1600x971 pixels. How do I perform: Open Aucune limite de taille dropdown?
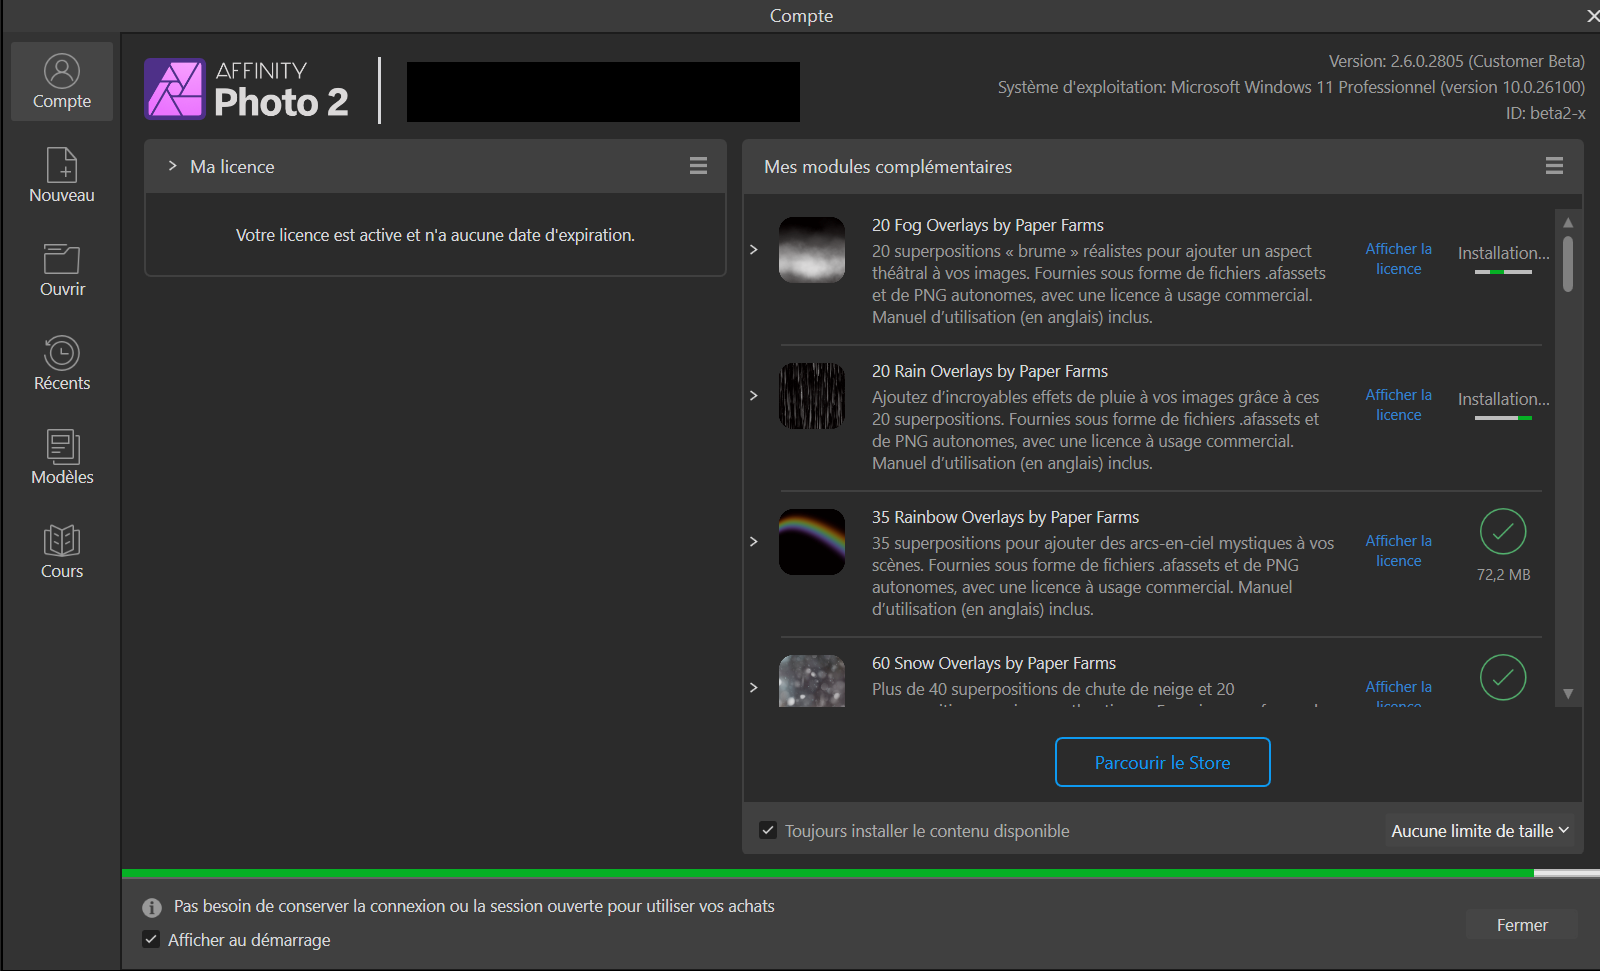pyautogui.click(x=1480, y=831)
